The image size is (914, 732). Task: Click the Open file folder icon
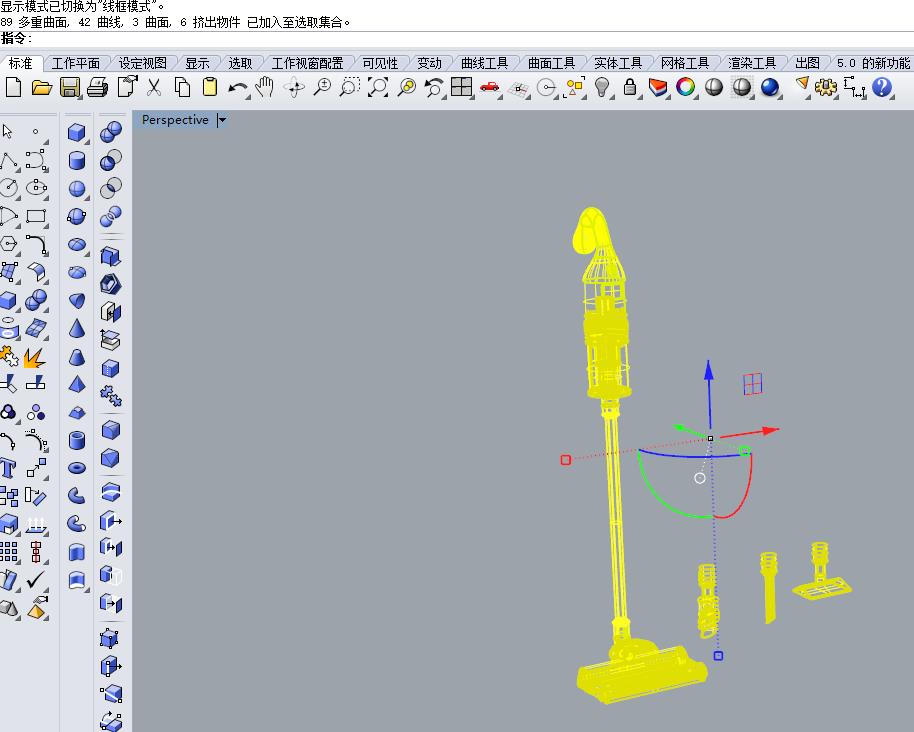[41, 87]
